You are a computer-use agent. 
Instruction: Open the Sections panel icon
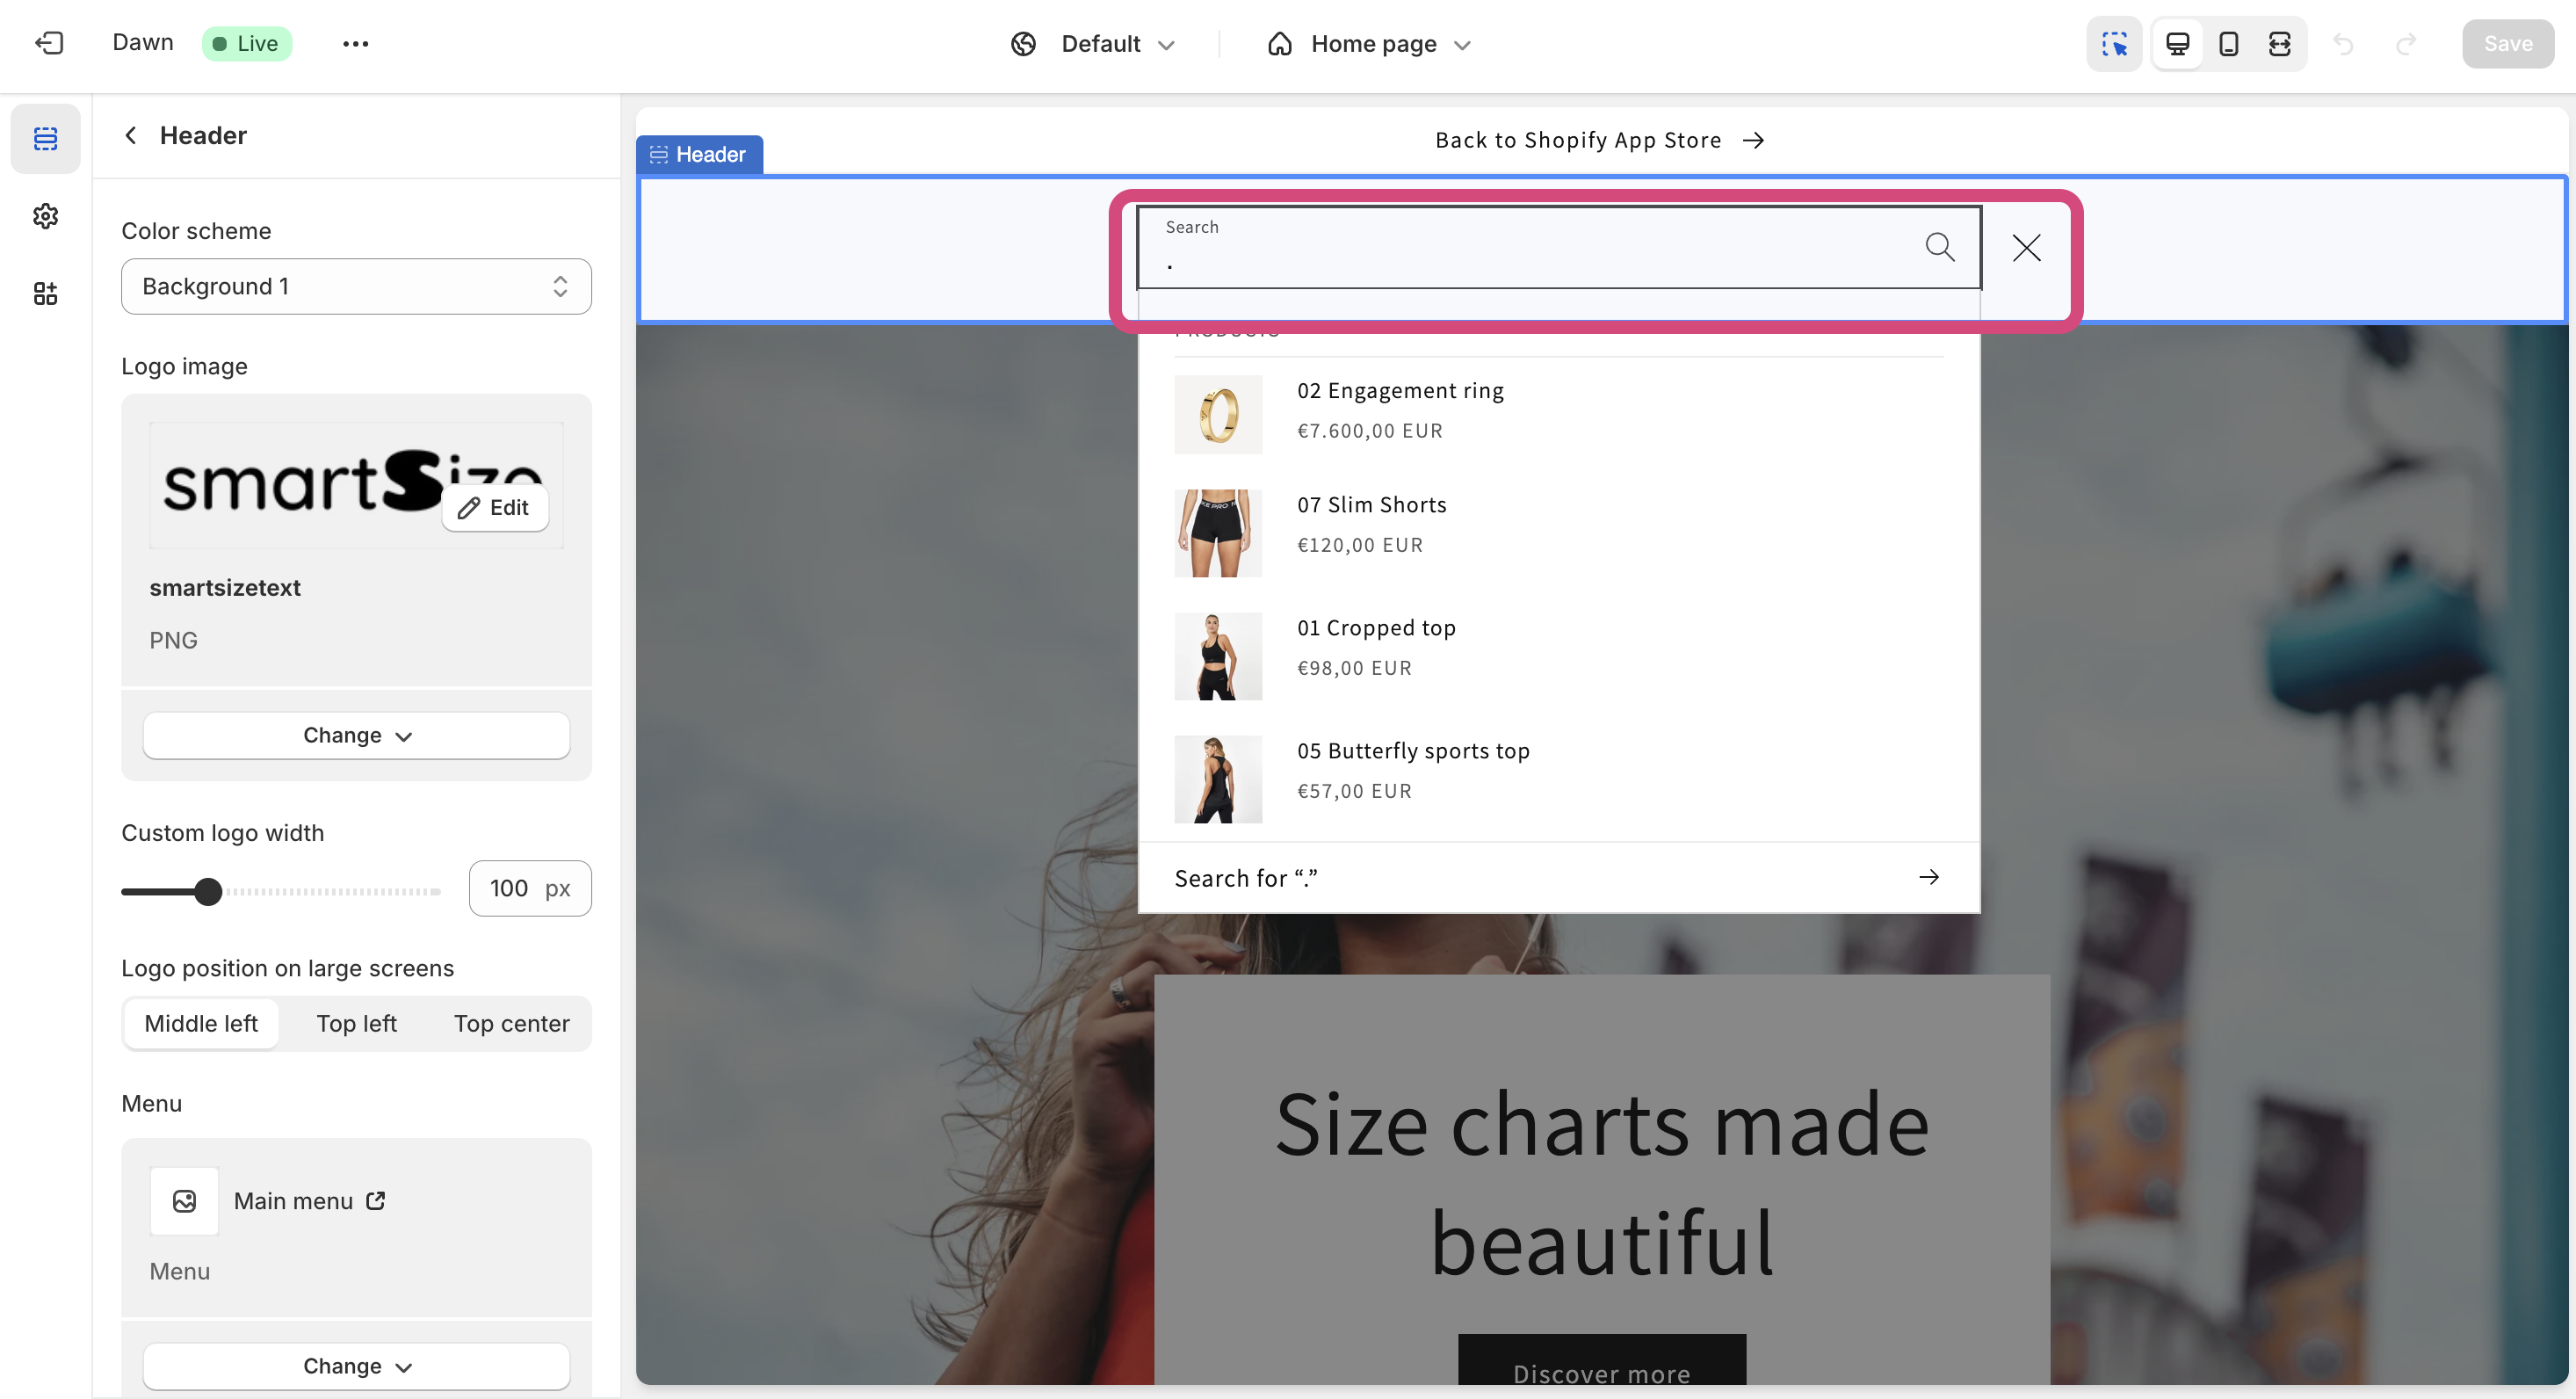46,138
